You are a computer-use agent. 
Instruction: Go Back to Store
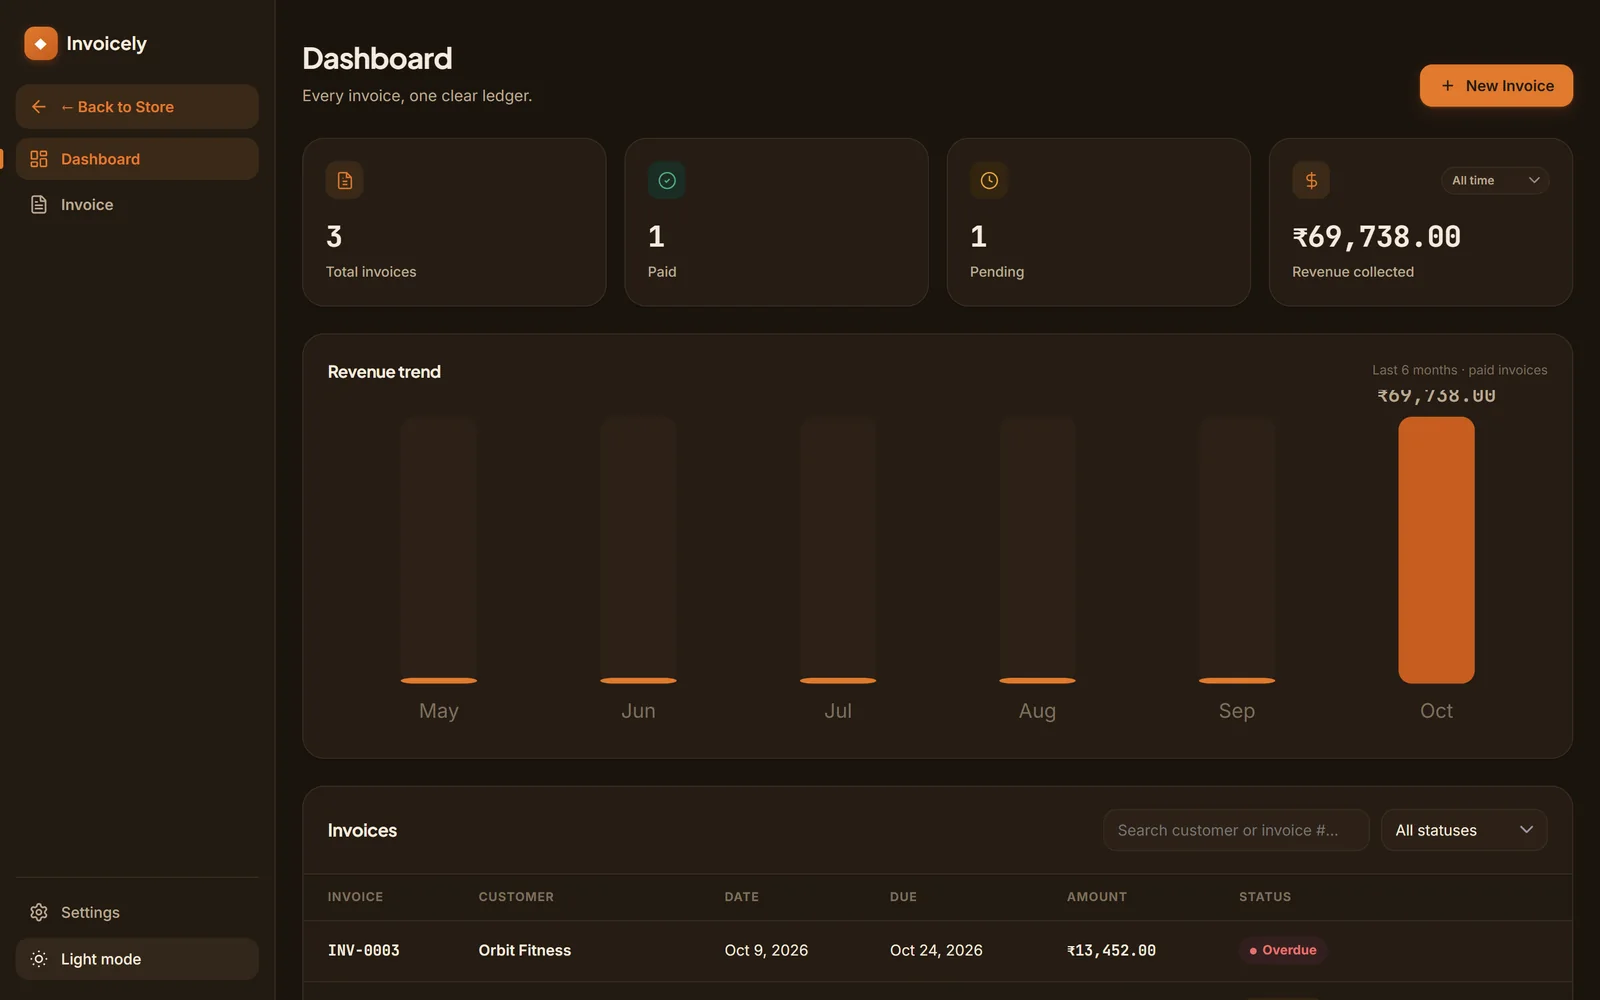[137, 107]
